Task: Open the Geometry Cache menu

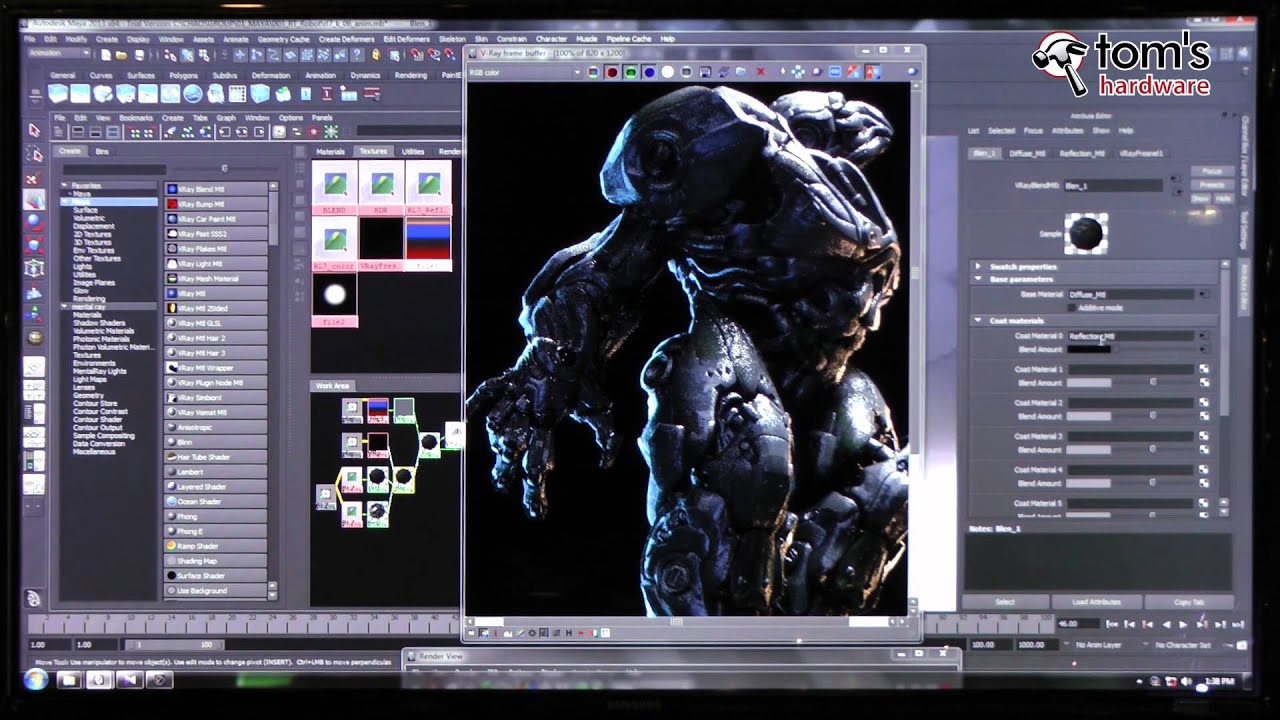Action: pyautogui.click(x=284, y=39)
